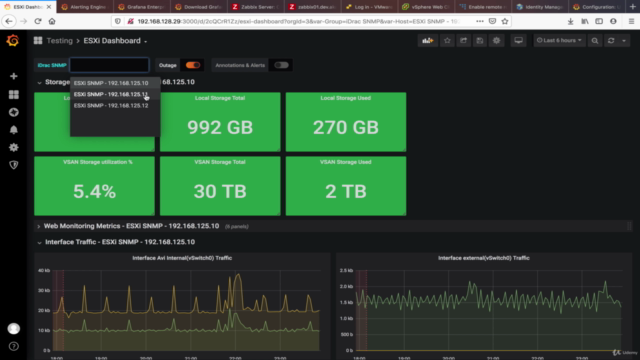The image size is (640, 360).
Task: Click the Add panel icon
Action: 428,40
